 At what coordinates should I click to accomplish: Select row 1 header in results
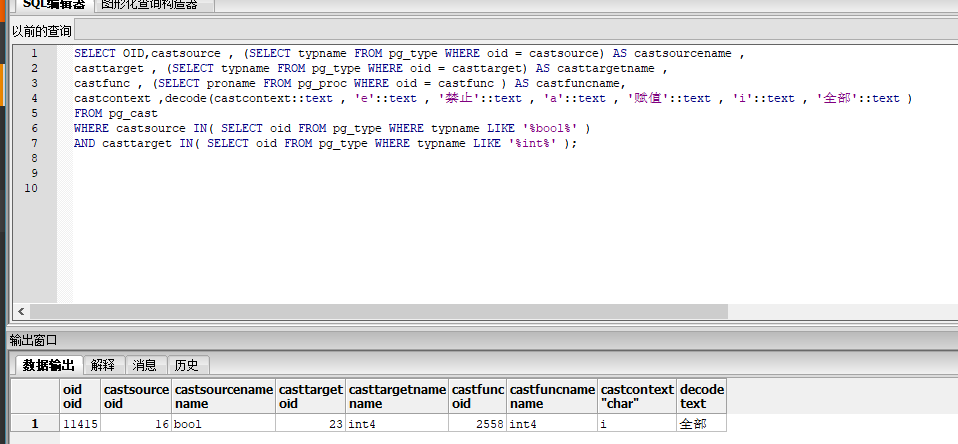pyautogui.click(x=35, y=423)
